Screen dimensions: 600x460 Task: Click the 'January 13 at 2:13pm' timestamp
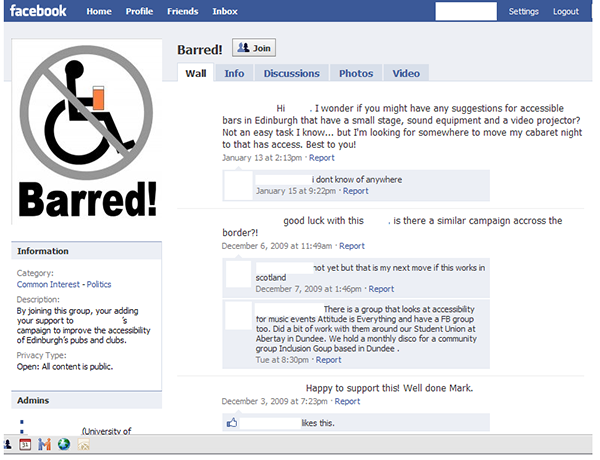coord(262,158)
